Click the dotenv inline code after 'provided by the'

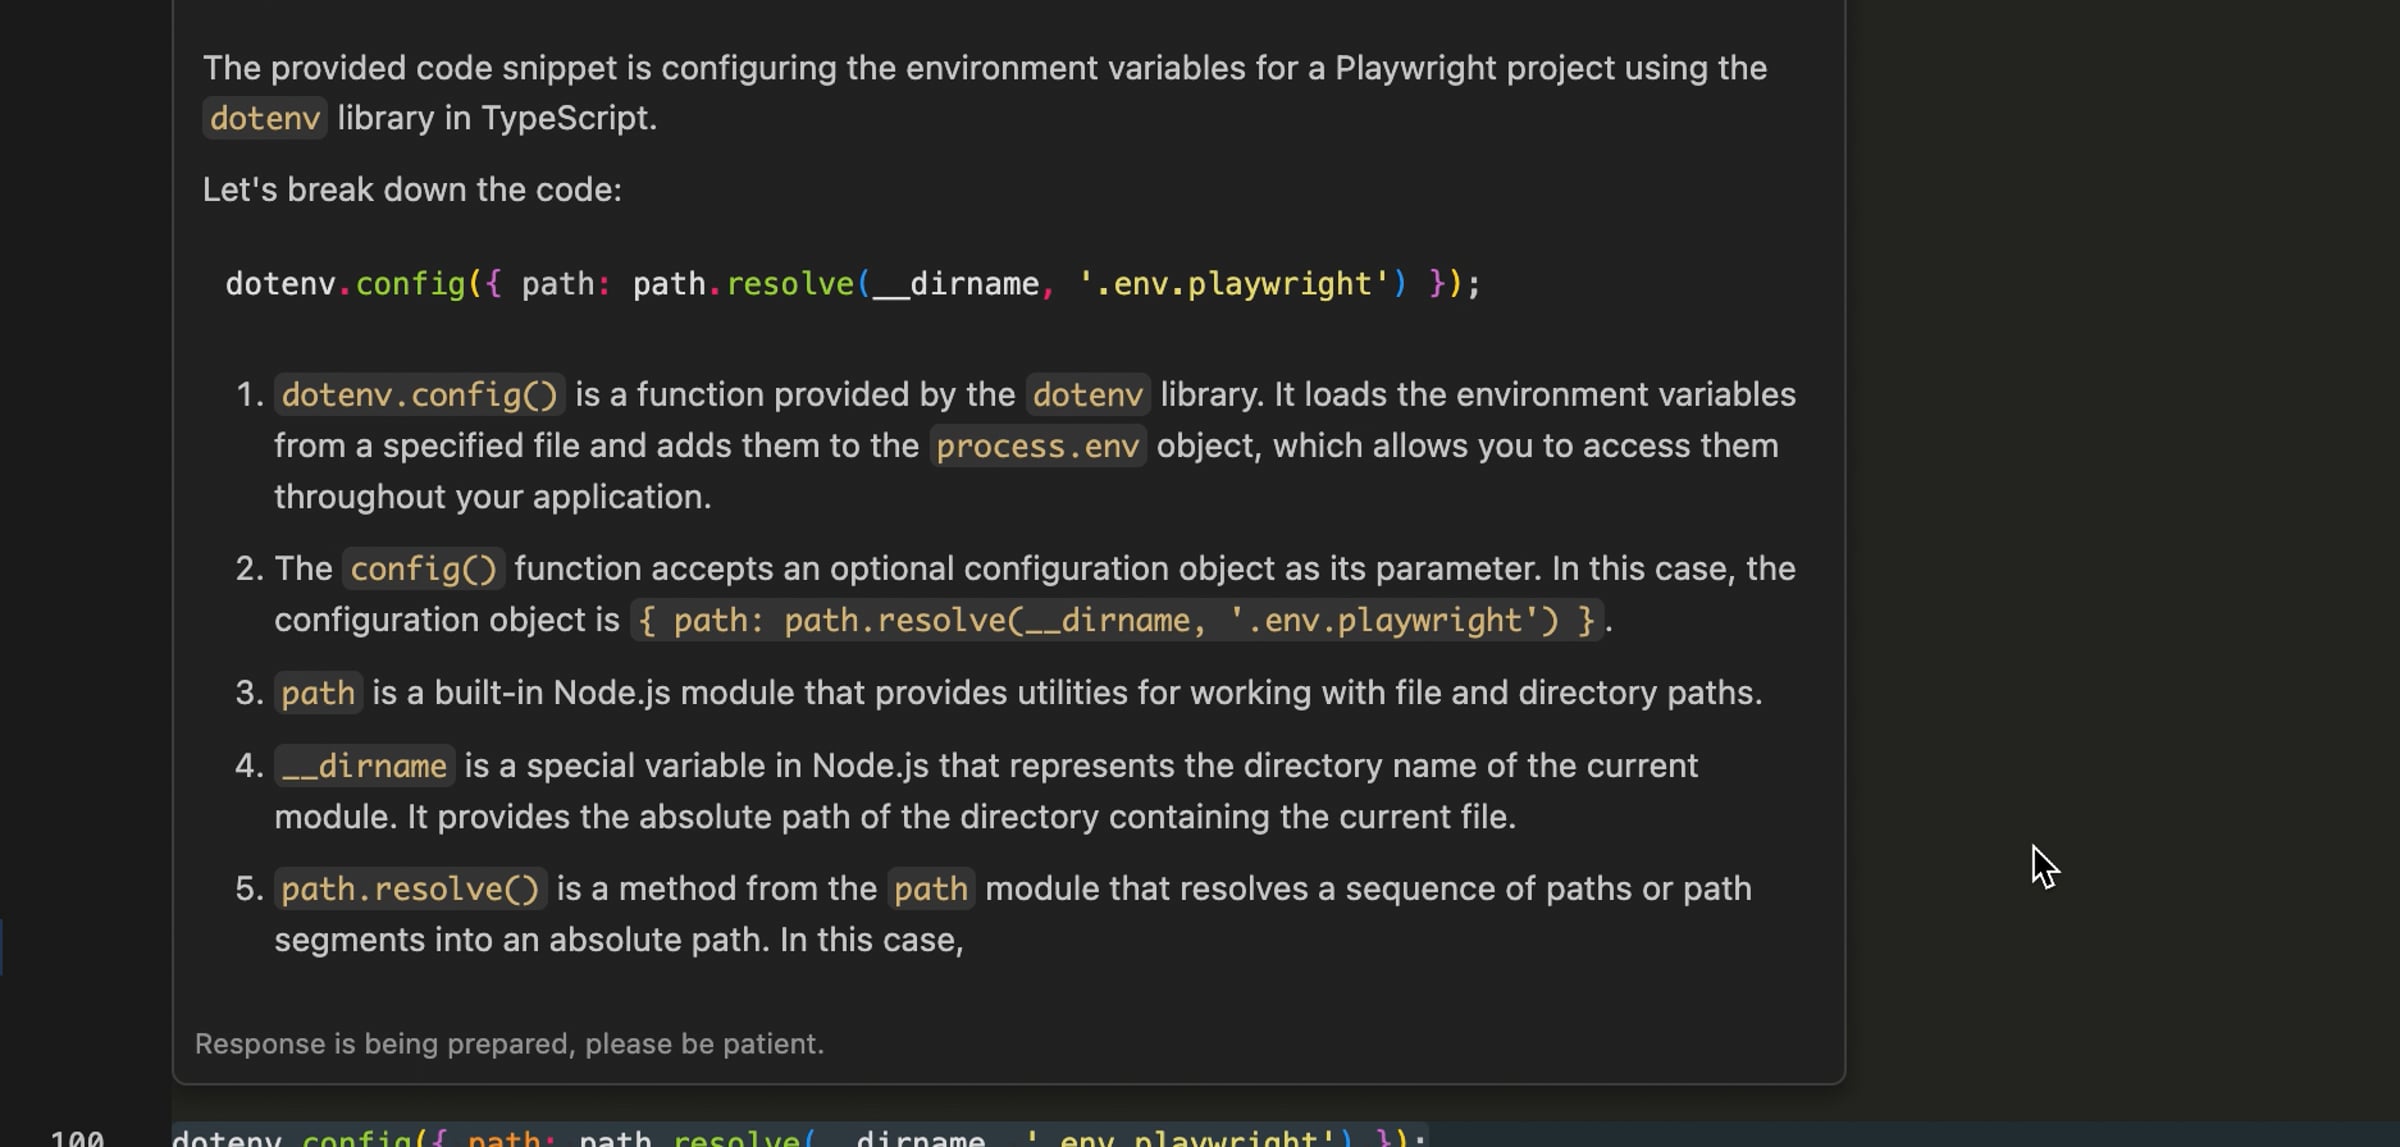(x=1087, y=395)
